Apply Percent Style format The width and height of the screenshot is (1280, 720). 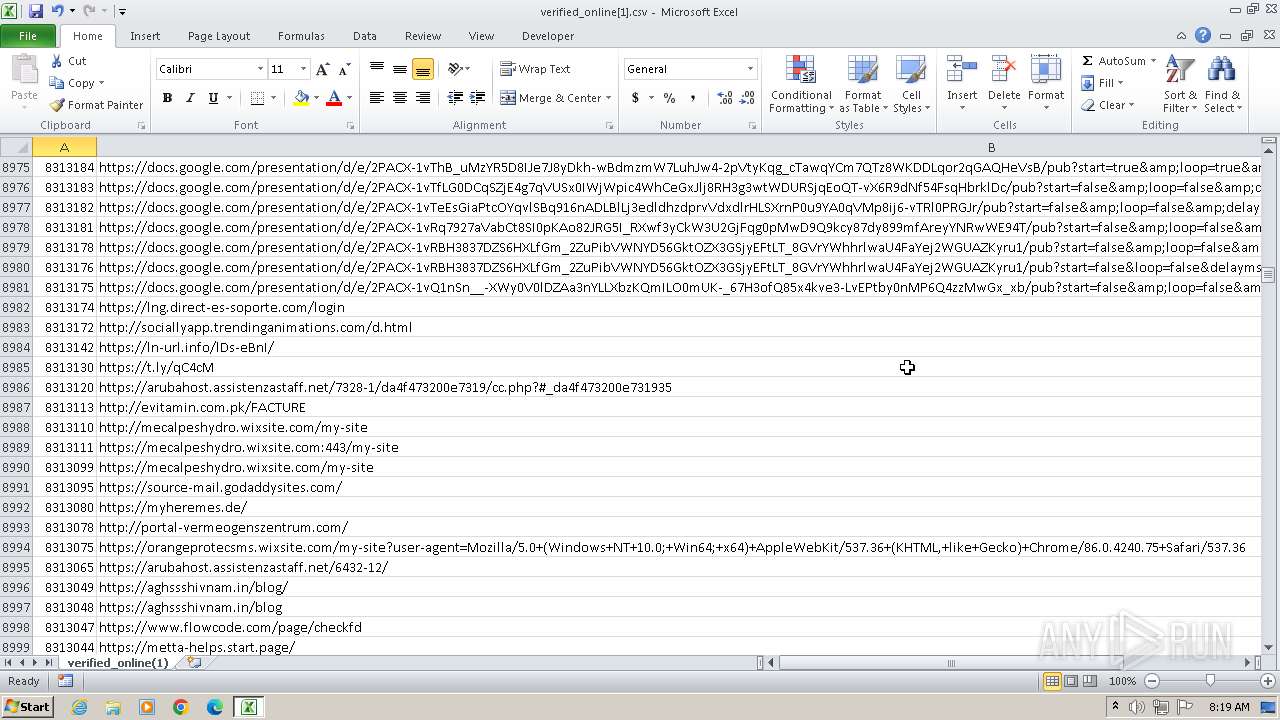click(669, 98)
